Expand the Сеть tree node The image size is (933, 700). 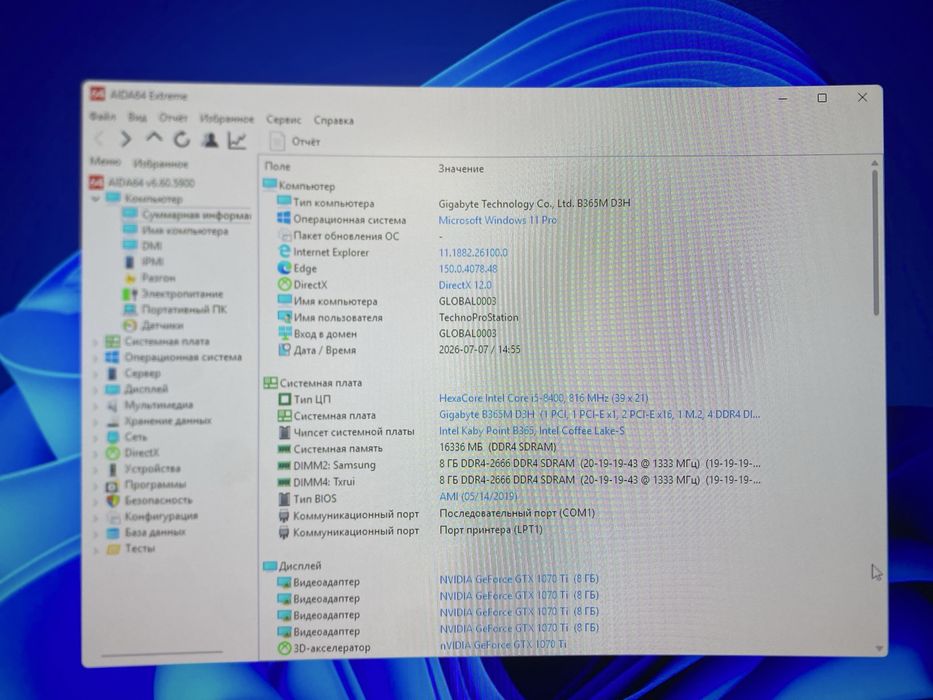95,438
